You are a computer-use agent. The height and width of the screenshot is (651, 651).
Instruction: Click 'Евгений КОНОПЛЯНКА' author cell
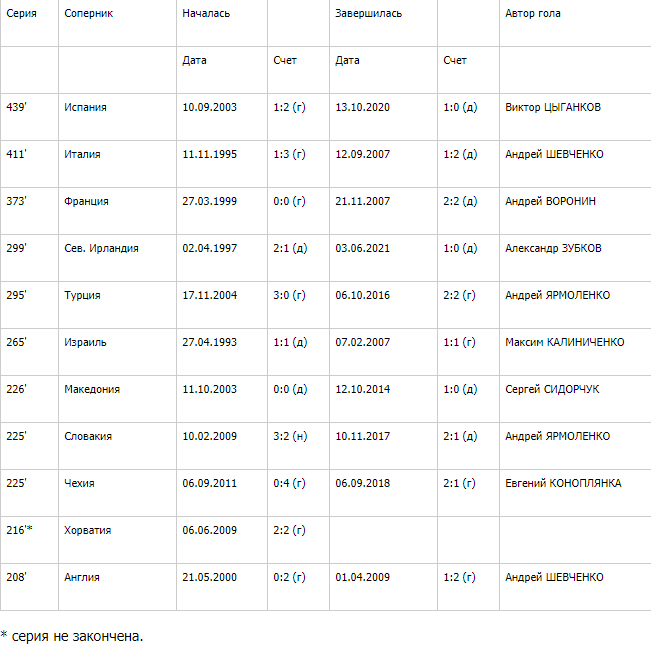pos(563,483)
